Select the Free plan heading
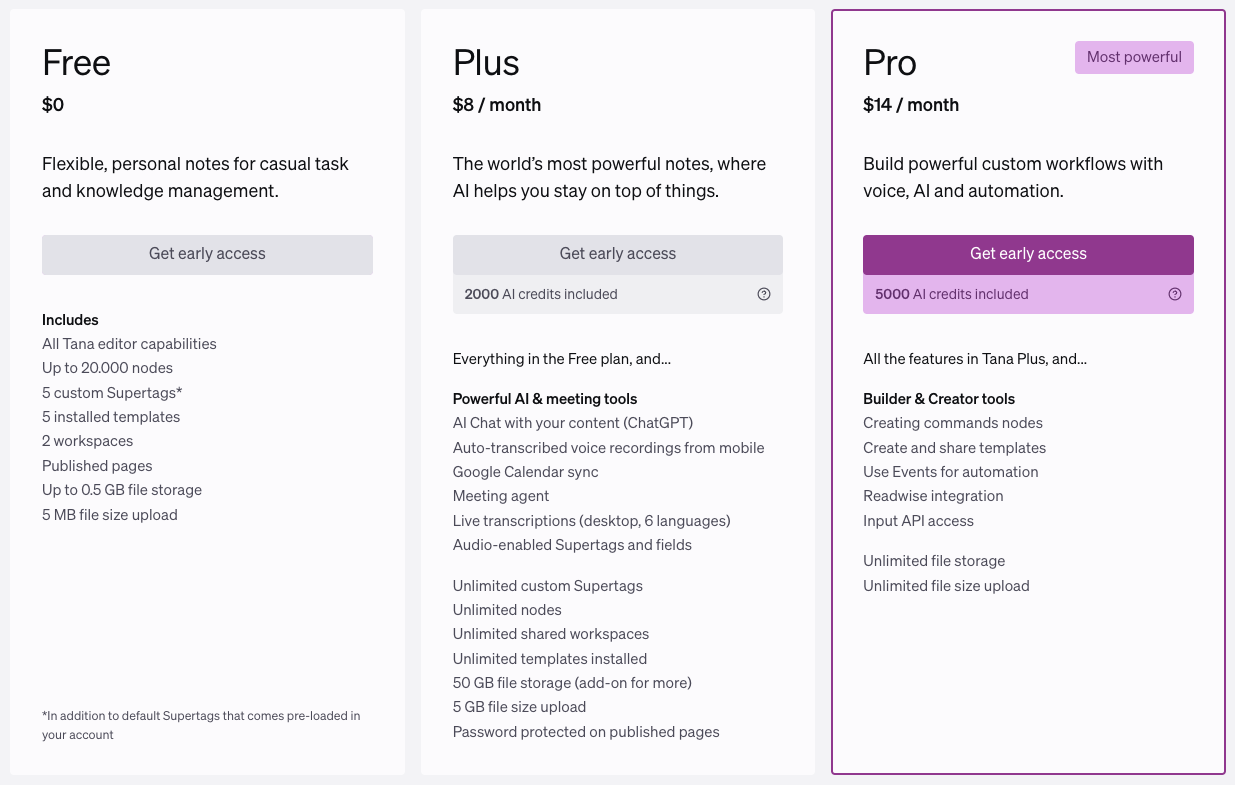This screenshot has width=1235, height=785. [x=76, y=63]
